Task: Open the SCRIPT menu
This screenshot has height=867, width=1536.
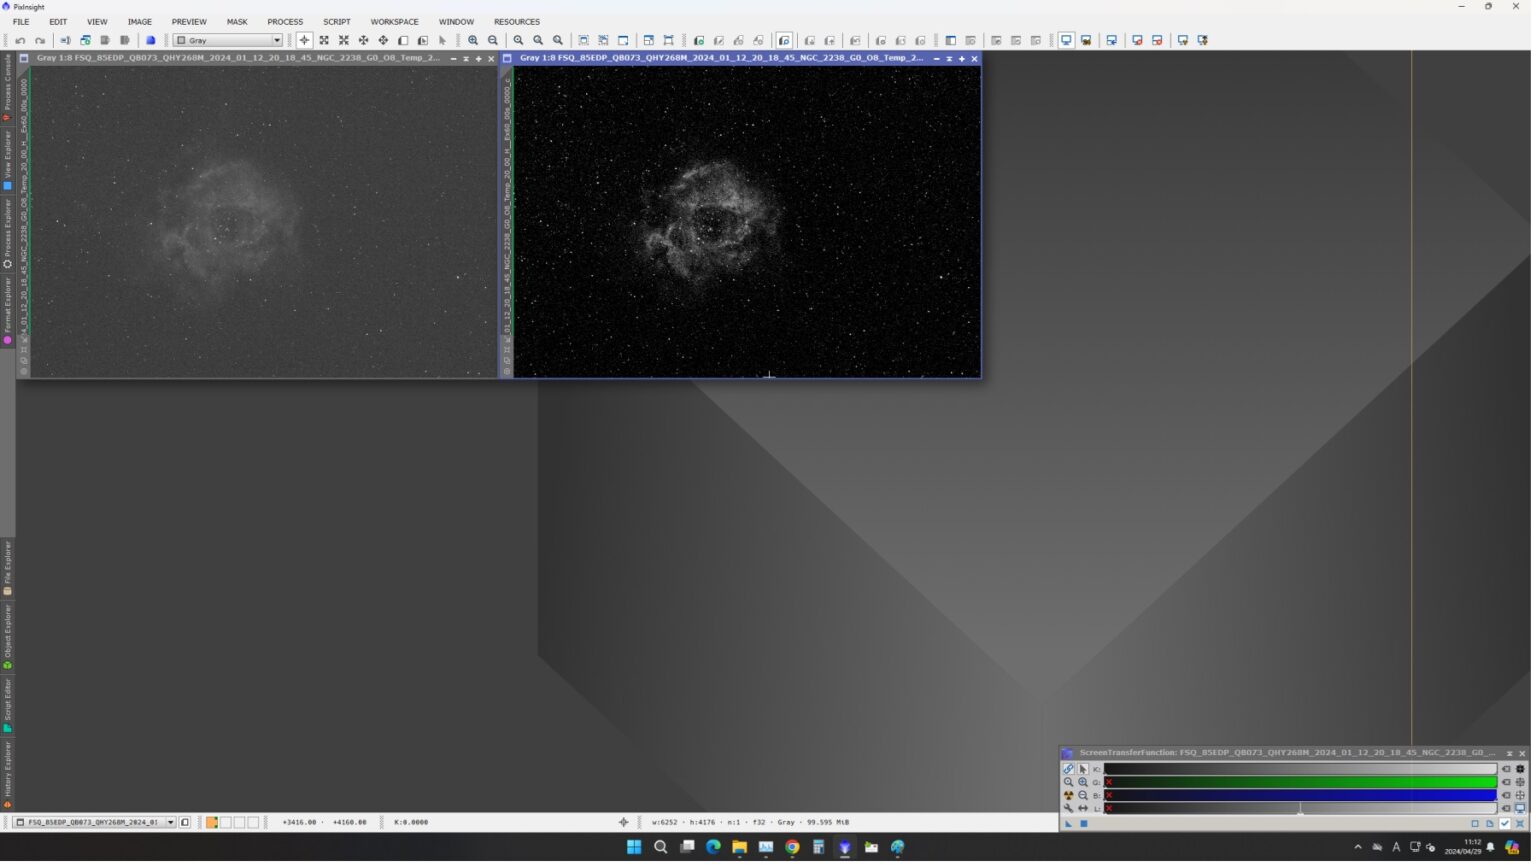Action: click(337, 21)
